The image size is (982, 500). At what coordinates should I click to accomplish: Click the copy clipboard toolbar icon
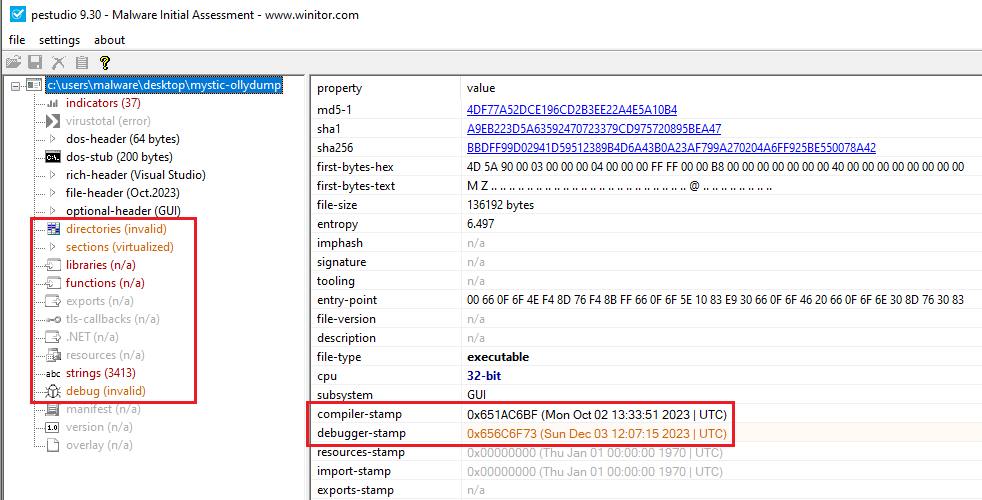click(x=81, y=62)
